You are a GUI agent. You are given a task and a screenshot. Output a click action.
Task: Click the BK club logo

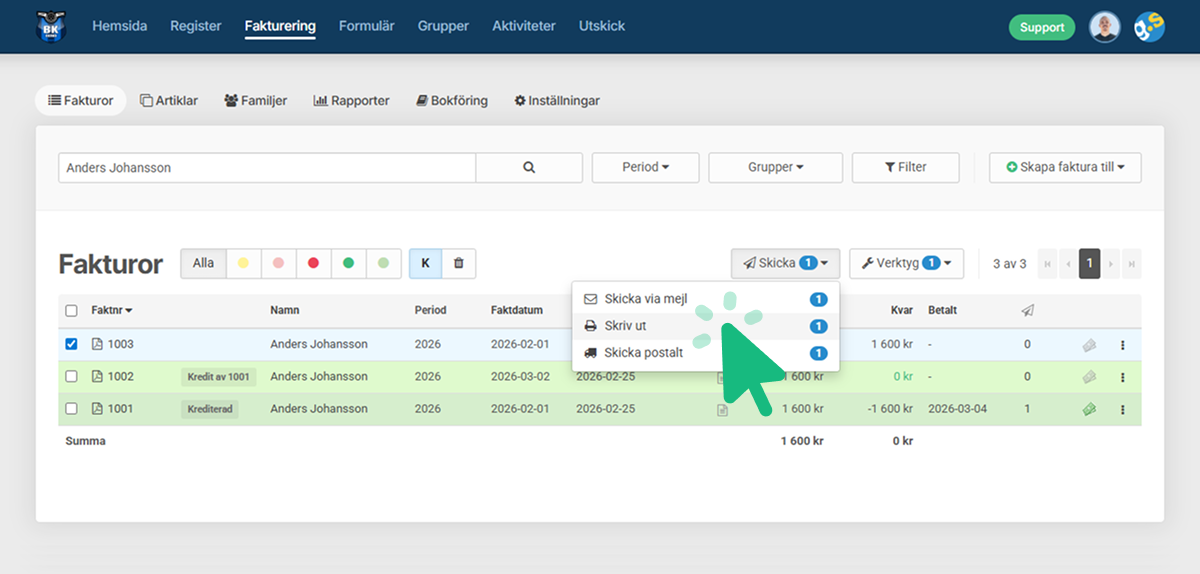pos(49,27)
